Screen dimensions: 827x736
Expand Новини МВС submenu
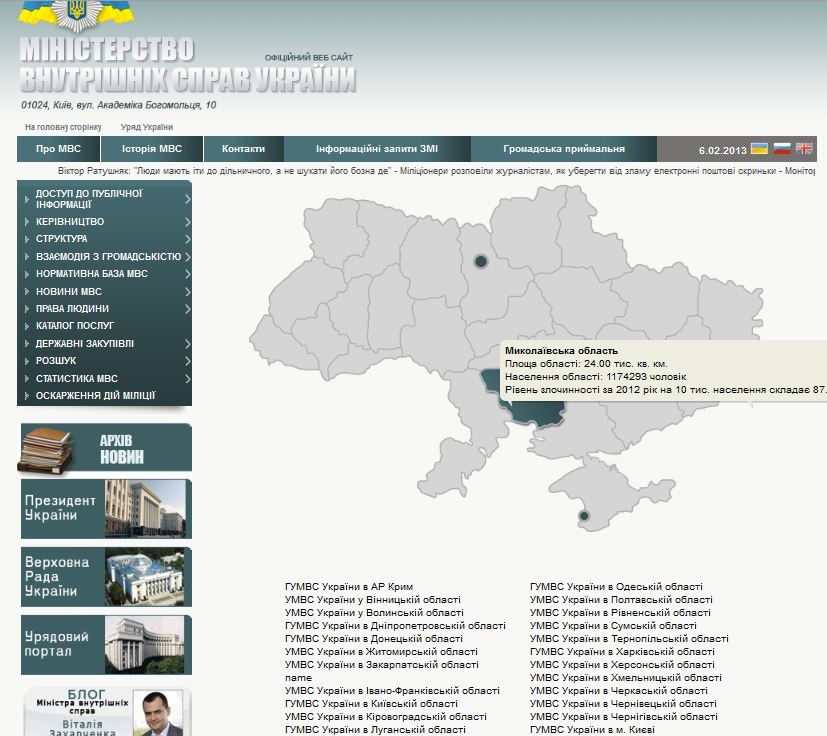104,291
